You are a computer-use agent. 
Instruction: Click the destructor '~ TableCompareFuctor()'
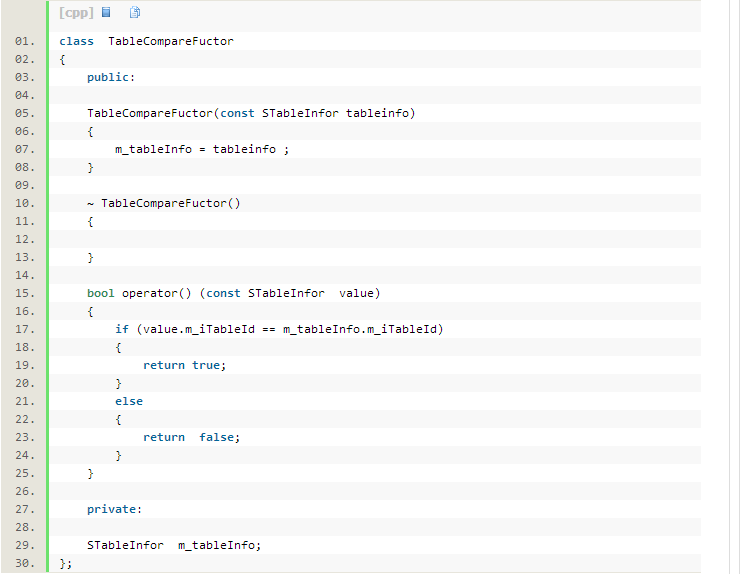point(164,203)
